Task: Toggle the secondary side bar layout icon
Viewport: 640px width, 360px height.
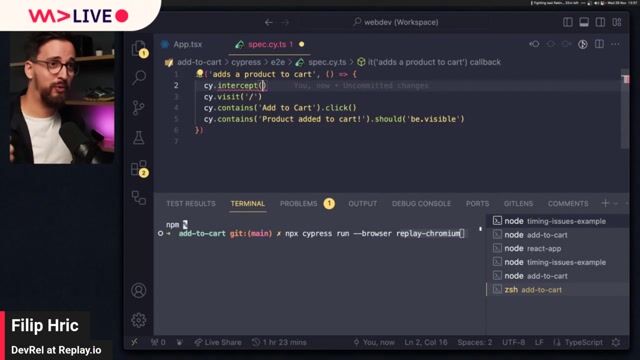Action: (600, 22)
